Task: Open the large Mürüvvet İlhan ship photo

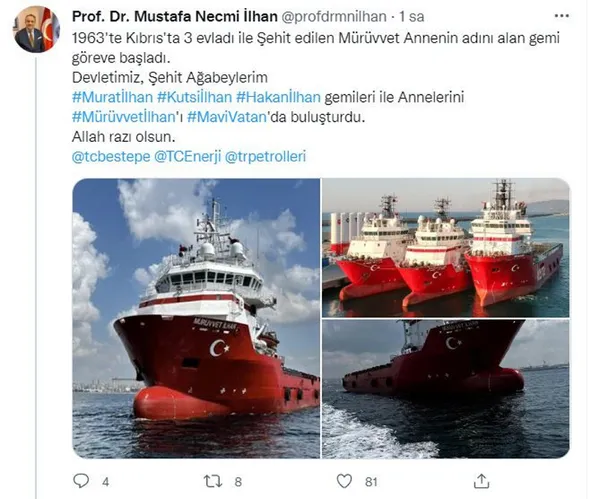Action: pos(196,318)
